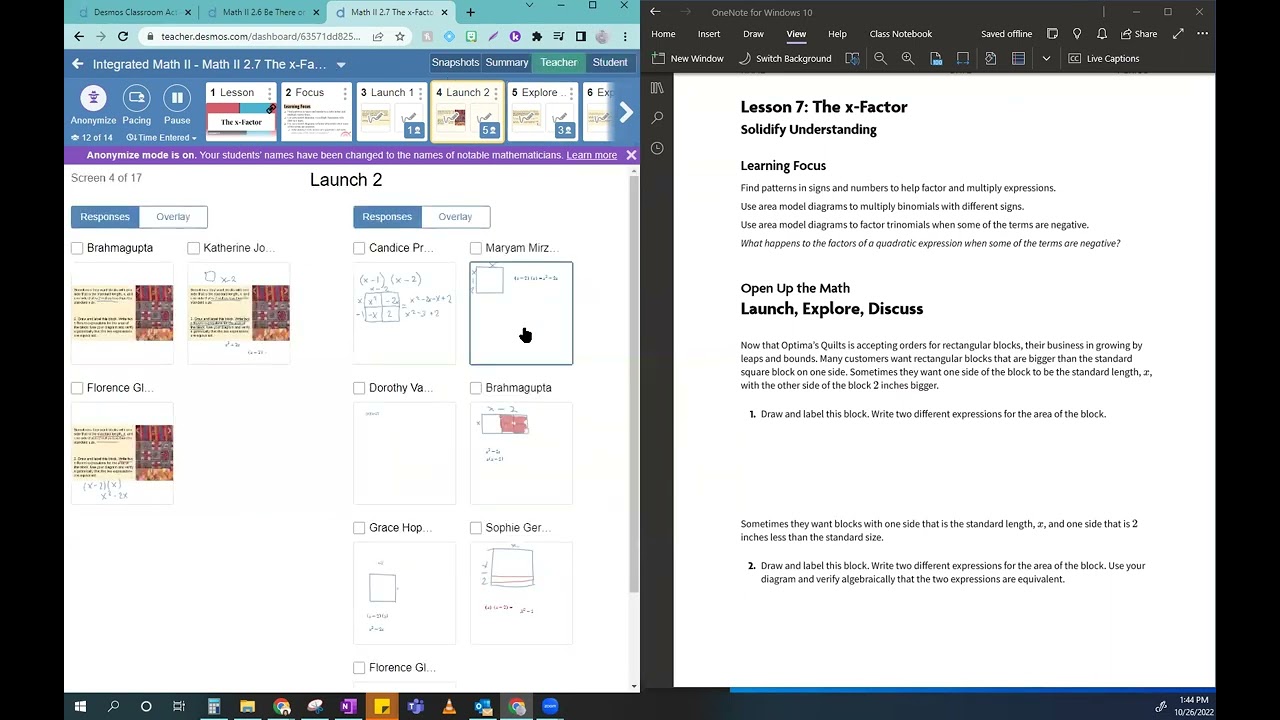
Task: Turn on Live Captions in OneNote
Action: tap(1104, 58)
